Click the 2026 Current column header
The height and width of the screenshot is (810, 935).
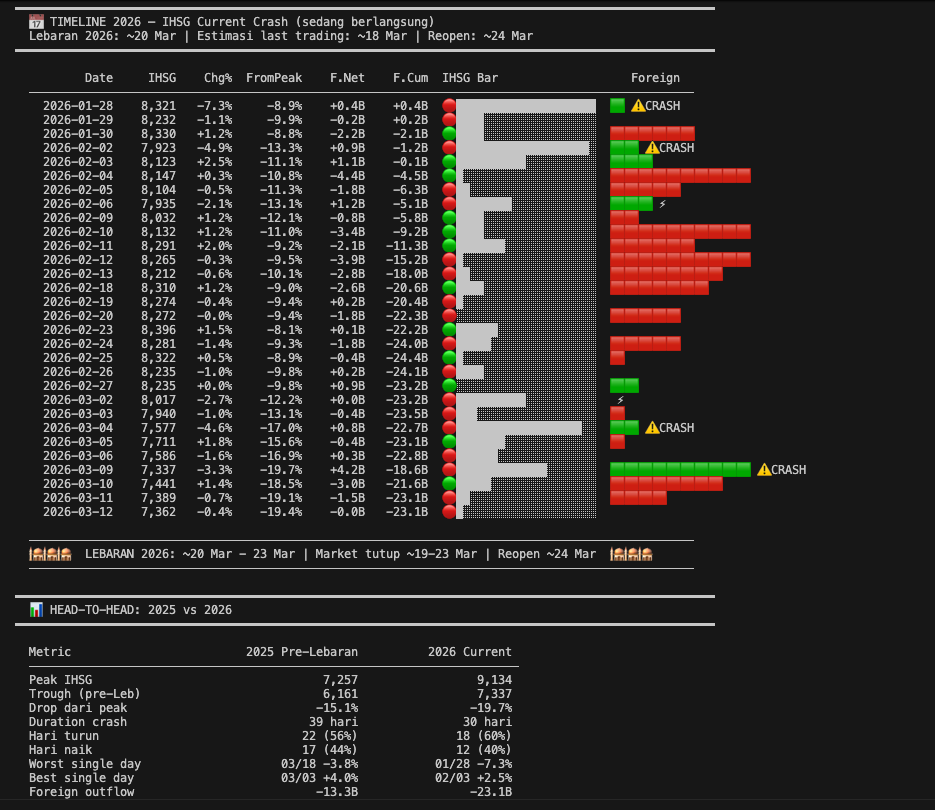pos(469,652)
